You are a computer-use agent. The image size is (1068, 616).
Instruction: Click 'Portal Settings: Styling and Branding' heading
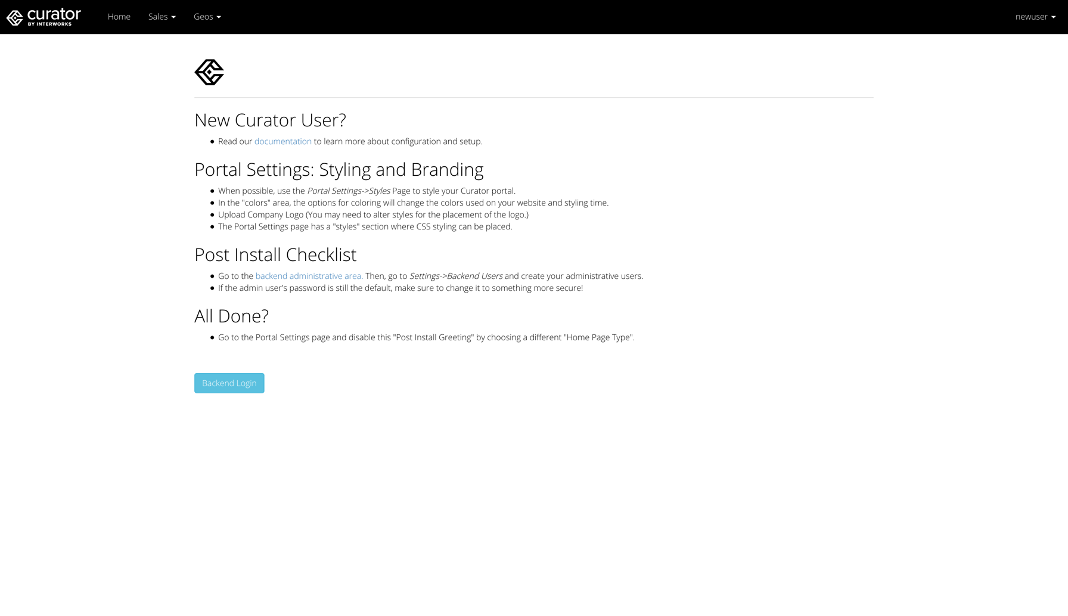[x=339, y=170]
